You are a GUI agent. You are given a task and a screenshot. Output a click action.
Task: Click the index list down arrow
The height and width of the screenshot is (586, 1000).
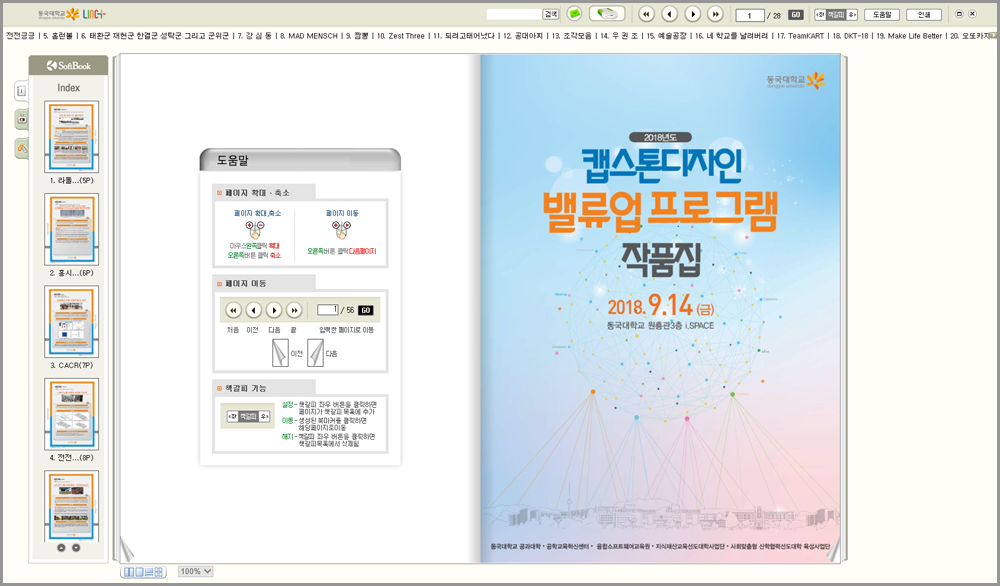click(x=76, y=547)
